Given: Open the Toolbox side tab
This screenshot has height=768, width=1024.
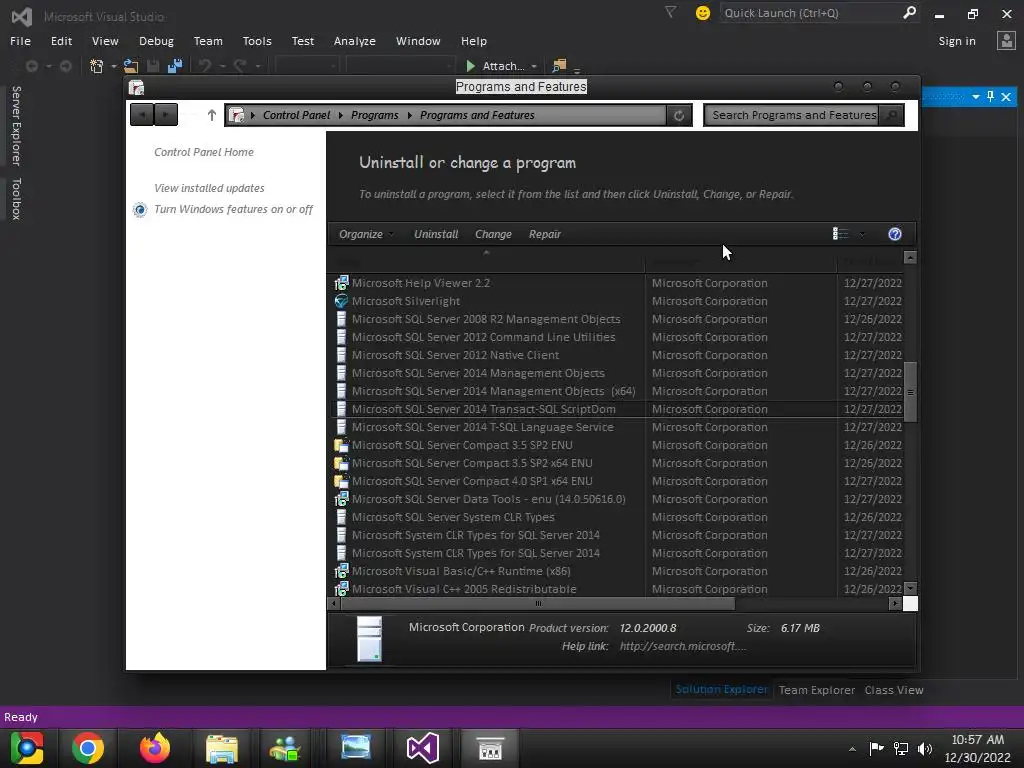Looking at the screenshot, I should point(16,199).
